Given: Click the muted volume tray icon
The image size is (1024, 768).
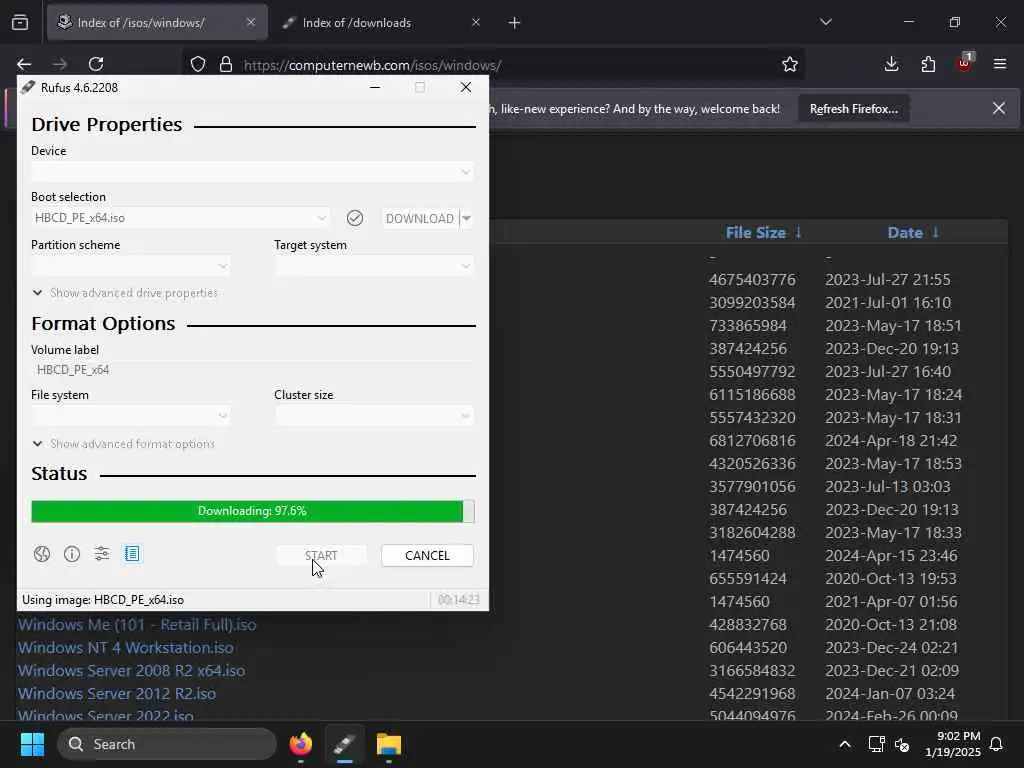Looking at the screenshot, I should 903,744.
